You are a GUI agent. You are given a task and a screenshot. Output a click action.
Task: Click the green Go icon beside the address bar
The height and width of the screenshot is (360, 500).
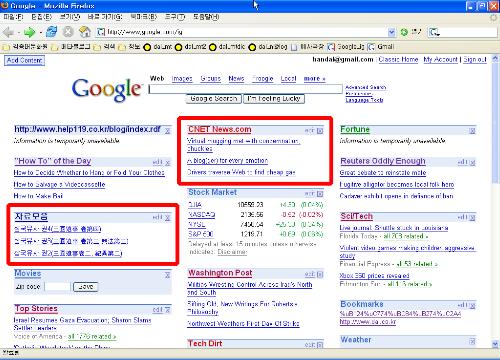coord(404,32)
